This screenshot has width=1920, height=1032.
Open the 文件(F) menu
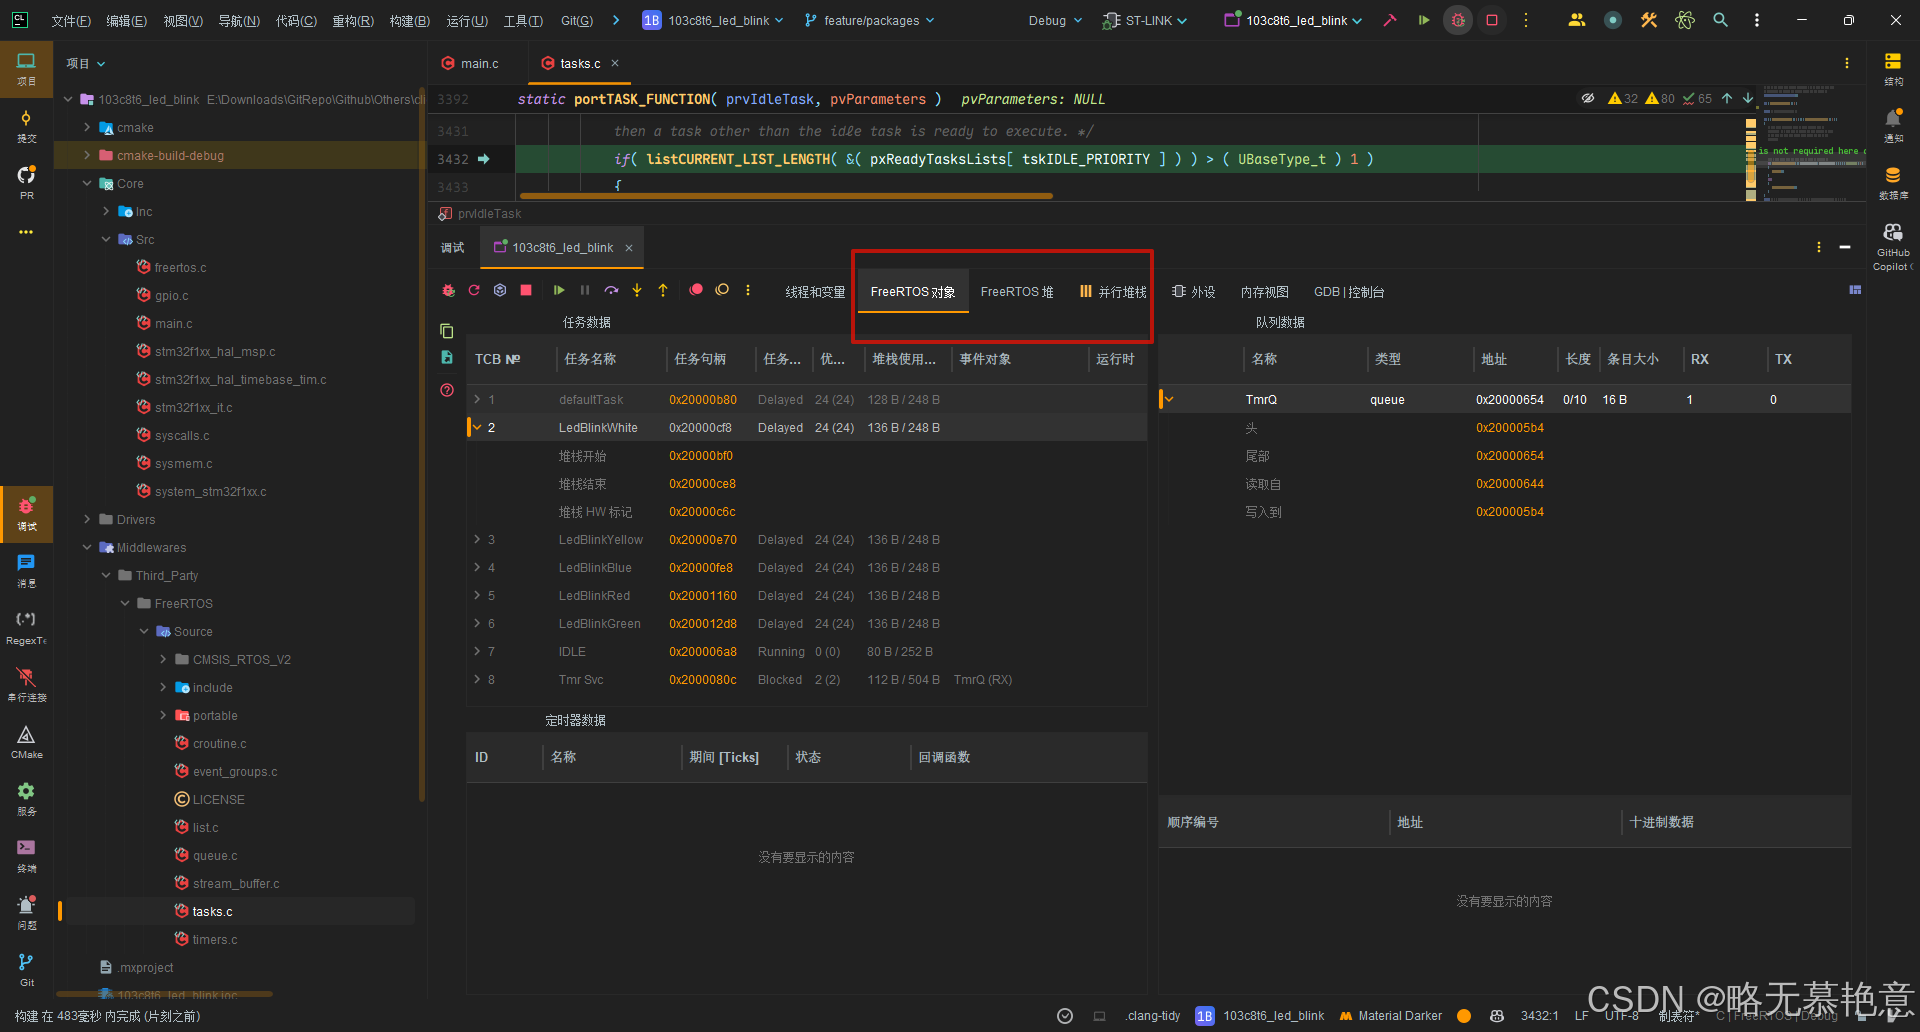click(70, 20)
